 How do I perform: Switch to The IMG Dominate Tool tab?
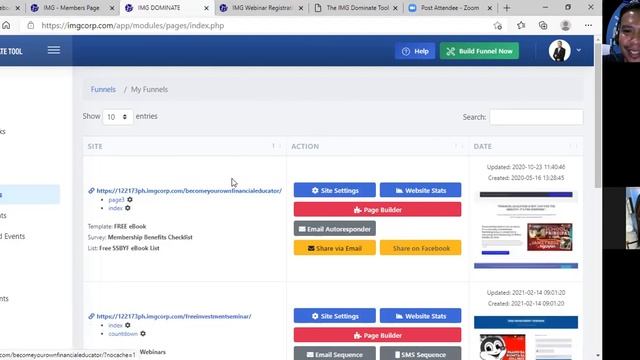pyautogui.click(x=356, y=8)
